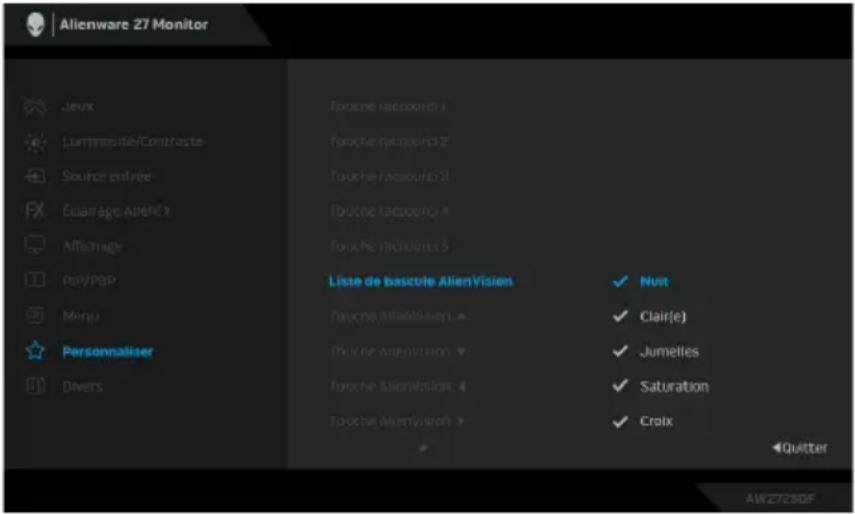
Task: Toggle the Nuit checkmark
Action: coord(620,281)
